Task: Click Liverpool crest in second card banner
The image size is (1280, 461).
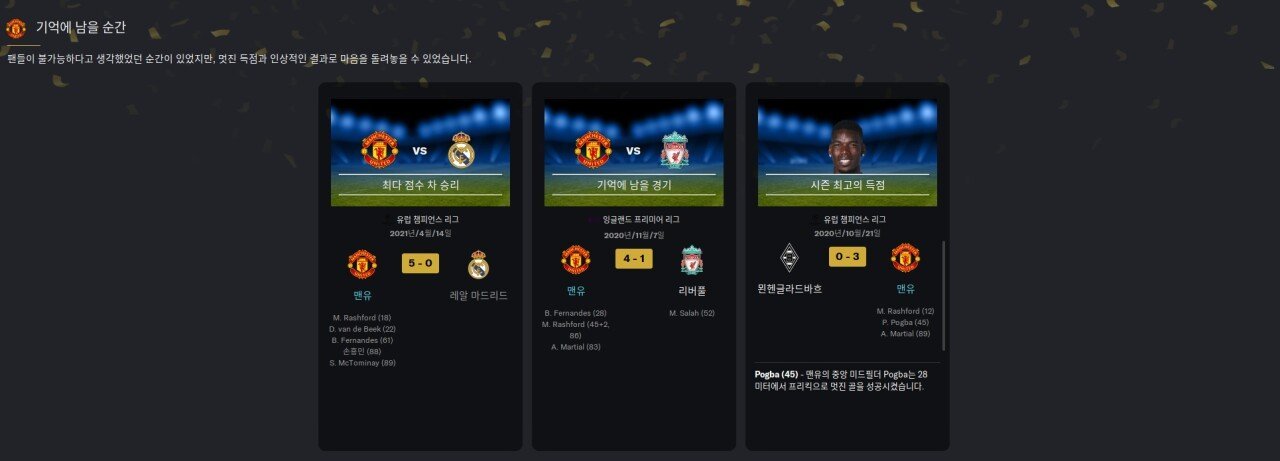Action: (x=675, y=153)
